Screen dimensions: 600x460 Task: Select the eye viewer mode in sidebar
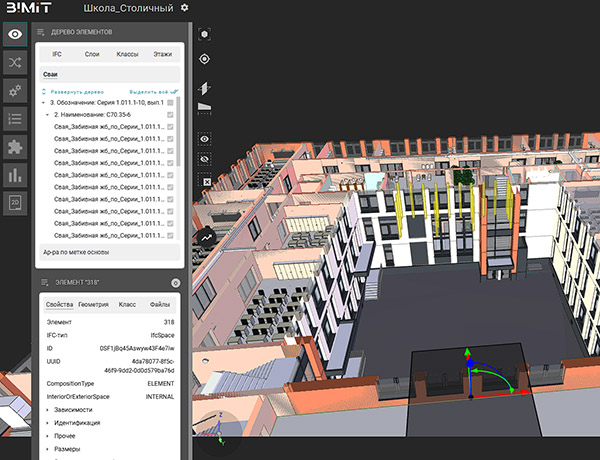point(16,34)
